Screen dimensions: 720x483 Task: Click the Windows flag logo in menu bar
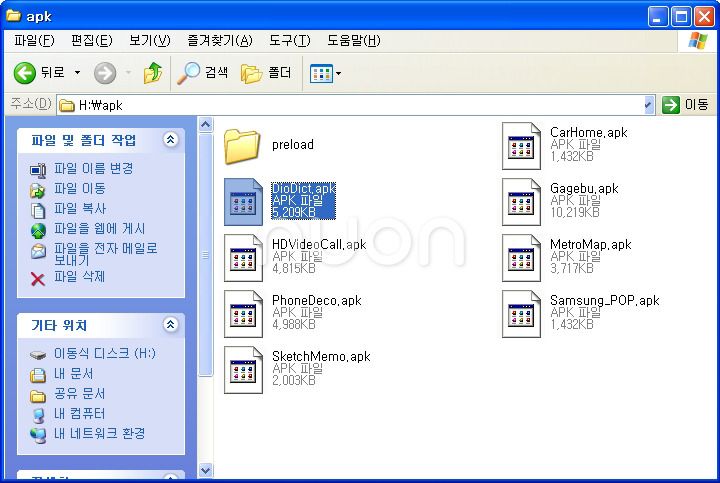click(698, 41)
